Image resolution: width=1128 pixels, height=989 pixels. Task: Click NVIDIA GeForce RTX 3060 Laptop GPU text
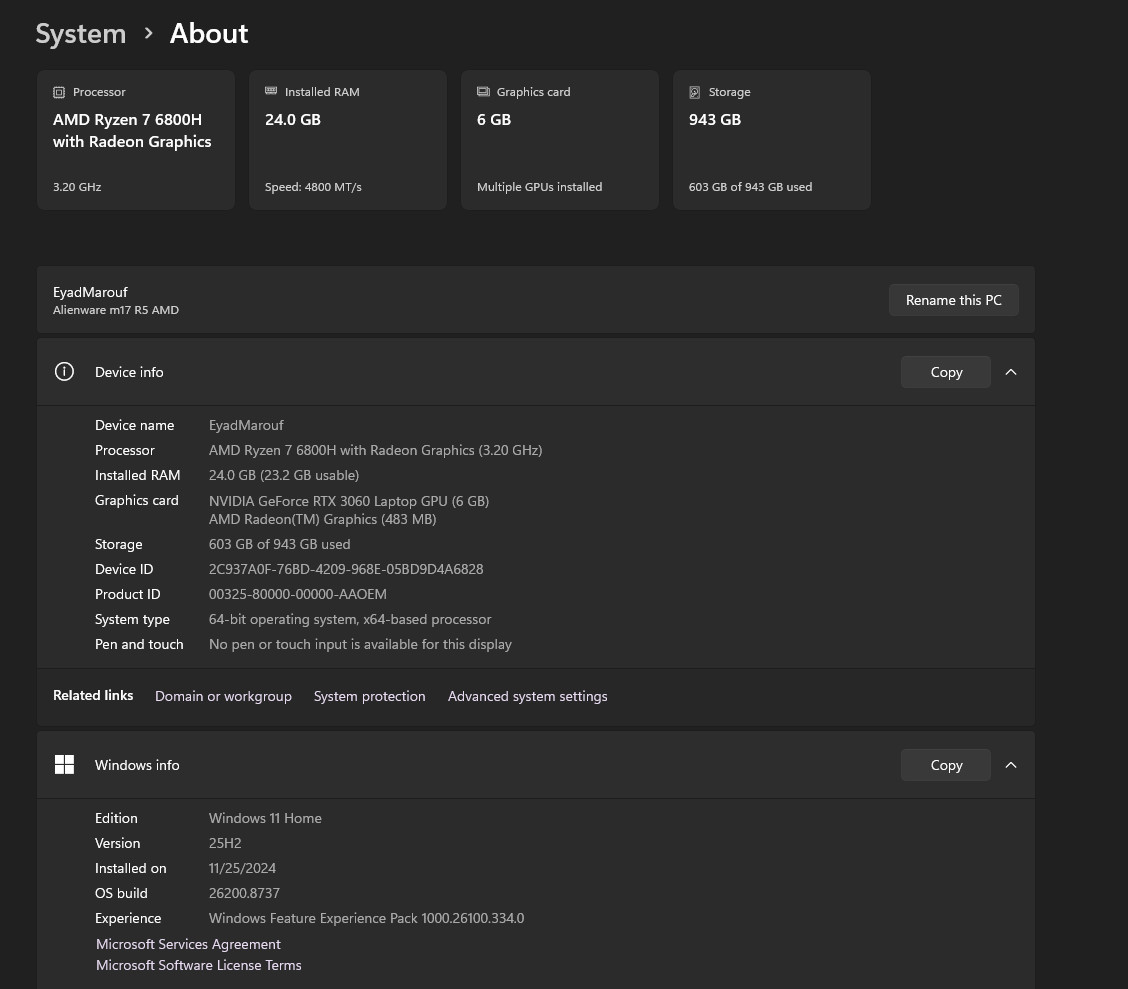349,501
